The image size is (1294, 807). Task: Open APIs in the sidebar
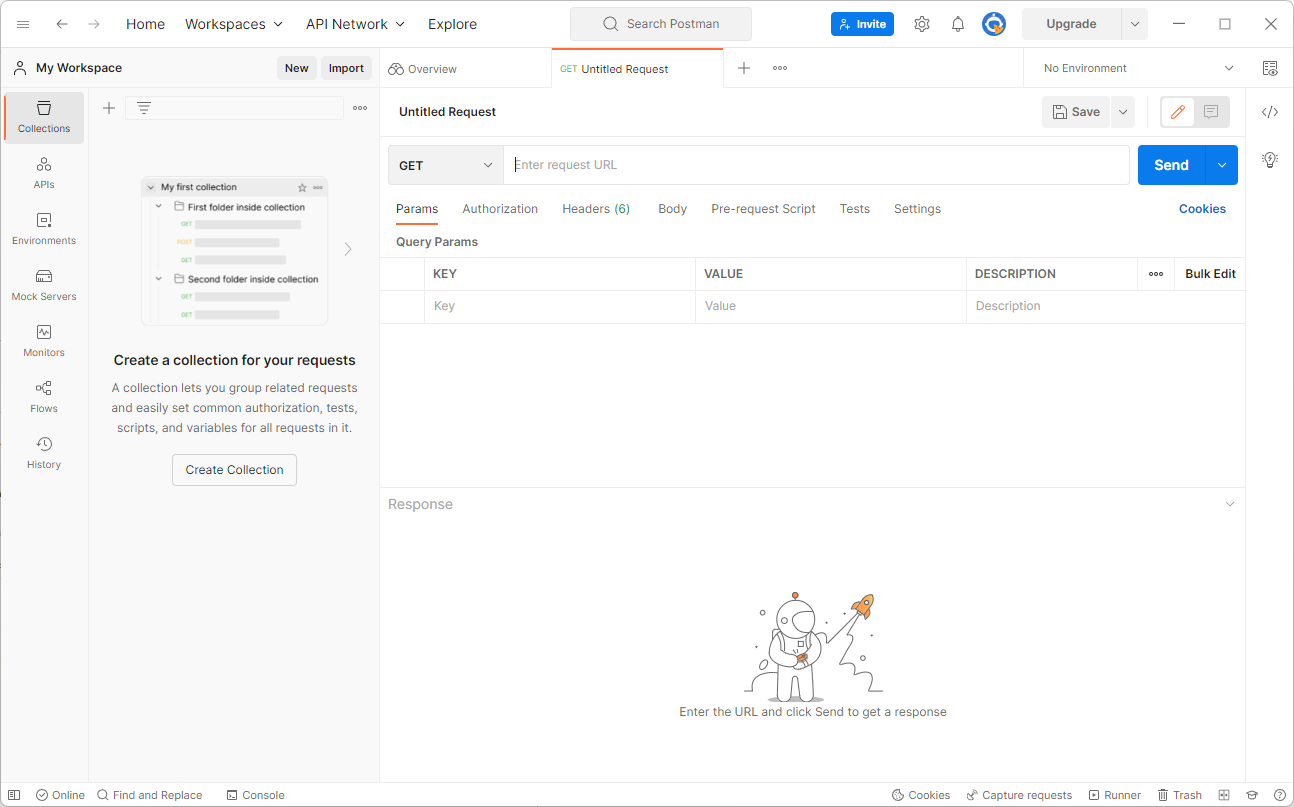pyautogui.click(x=44, y=173)
